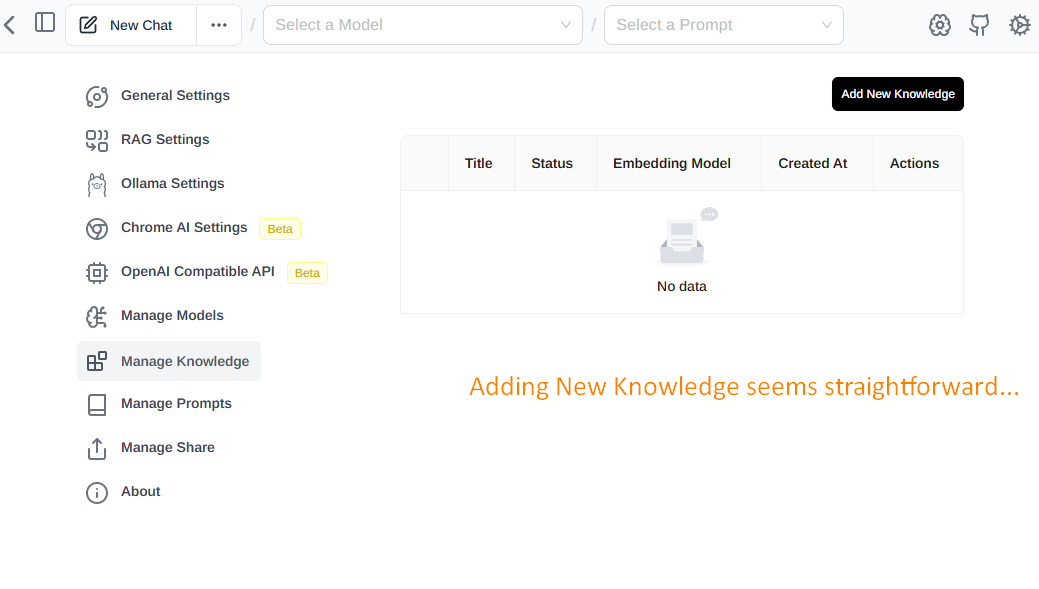Screen dimensions: 1039x589
Task: Expand the Select a Prompt dropdown
Action: click(723, 25)
